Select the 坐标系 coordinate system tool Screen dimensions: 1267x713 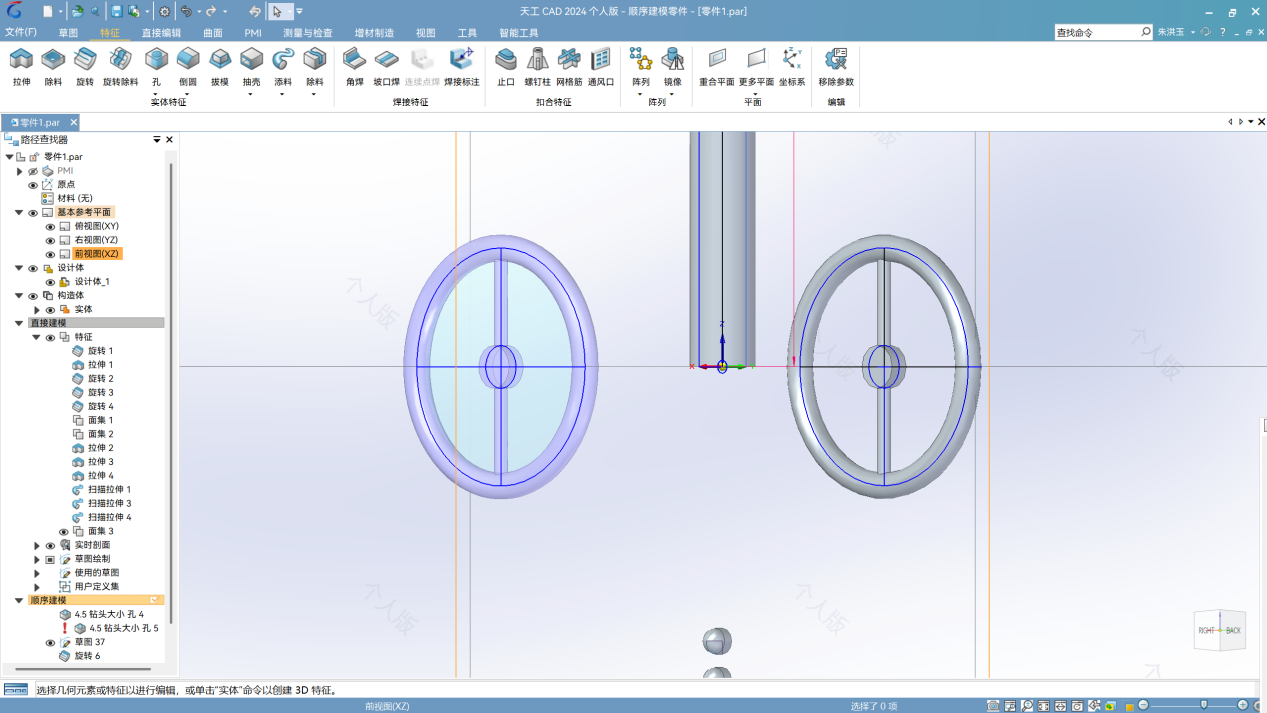click(792, 66)
